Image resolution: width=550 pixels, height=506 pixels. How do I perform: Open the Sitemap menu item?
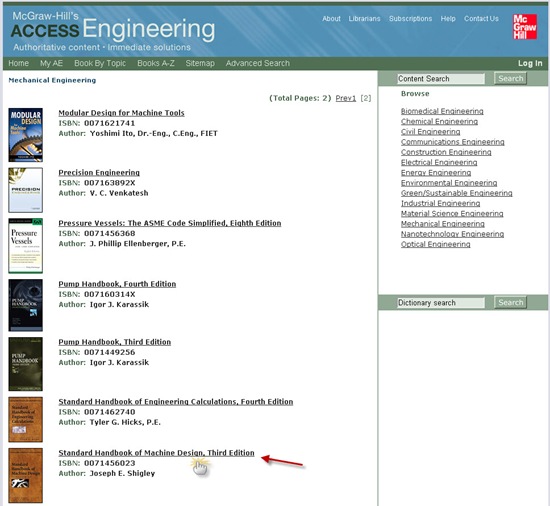pos(200,63)
